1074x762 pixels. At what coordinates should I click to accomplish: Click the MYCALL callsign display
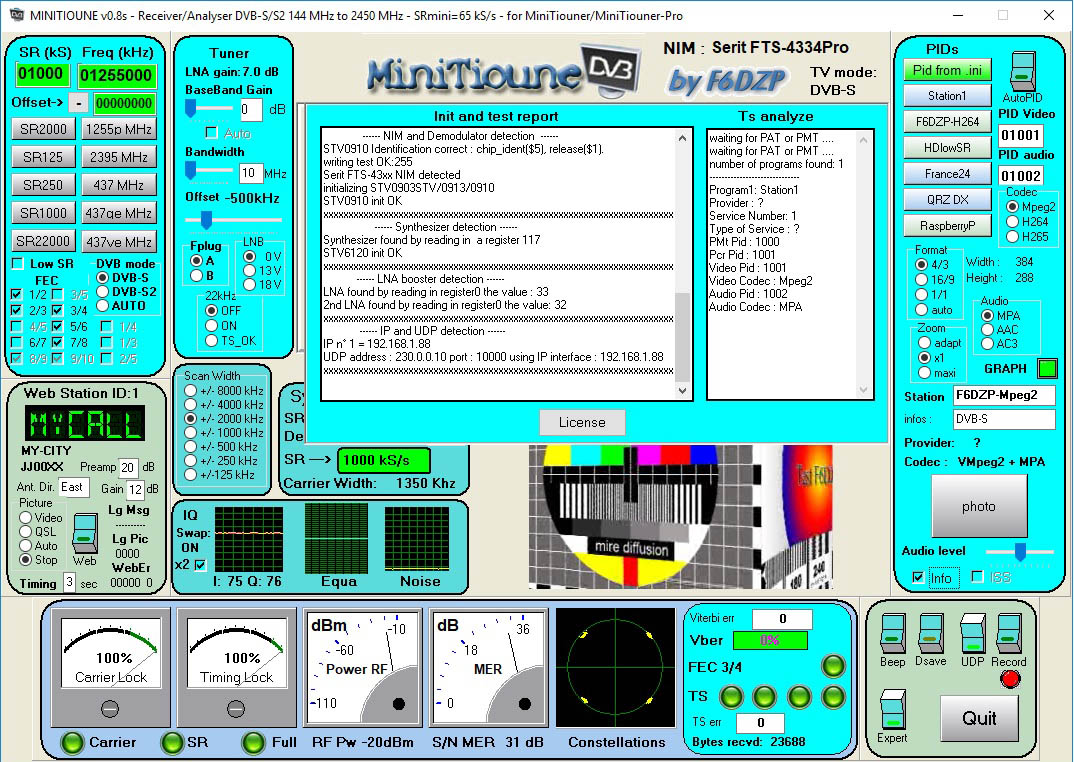point(85,423)
